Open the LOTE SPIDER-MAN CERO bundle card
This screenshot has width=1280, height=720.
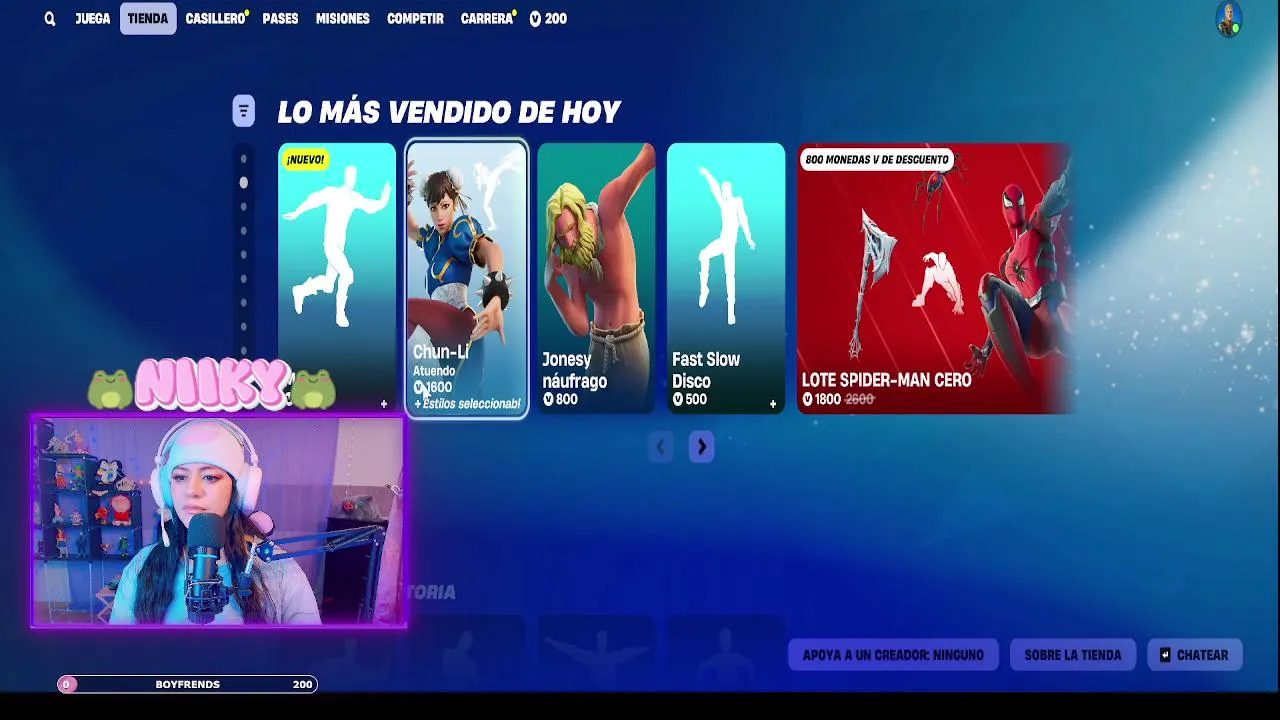934,278
